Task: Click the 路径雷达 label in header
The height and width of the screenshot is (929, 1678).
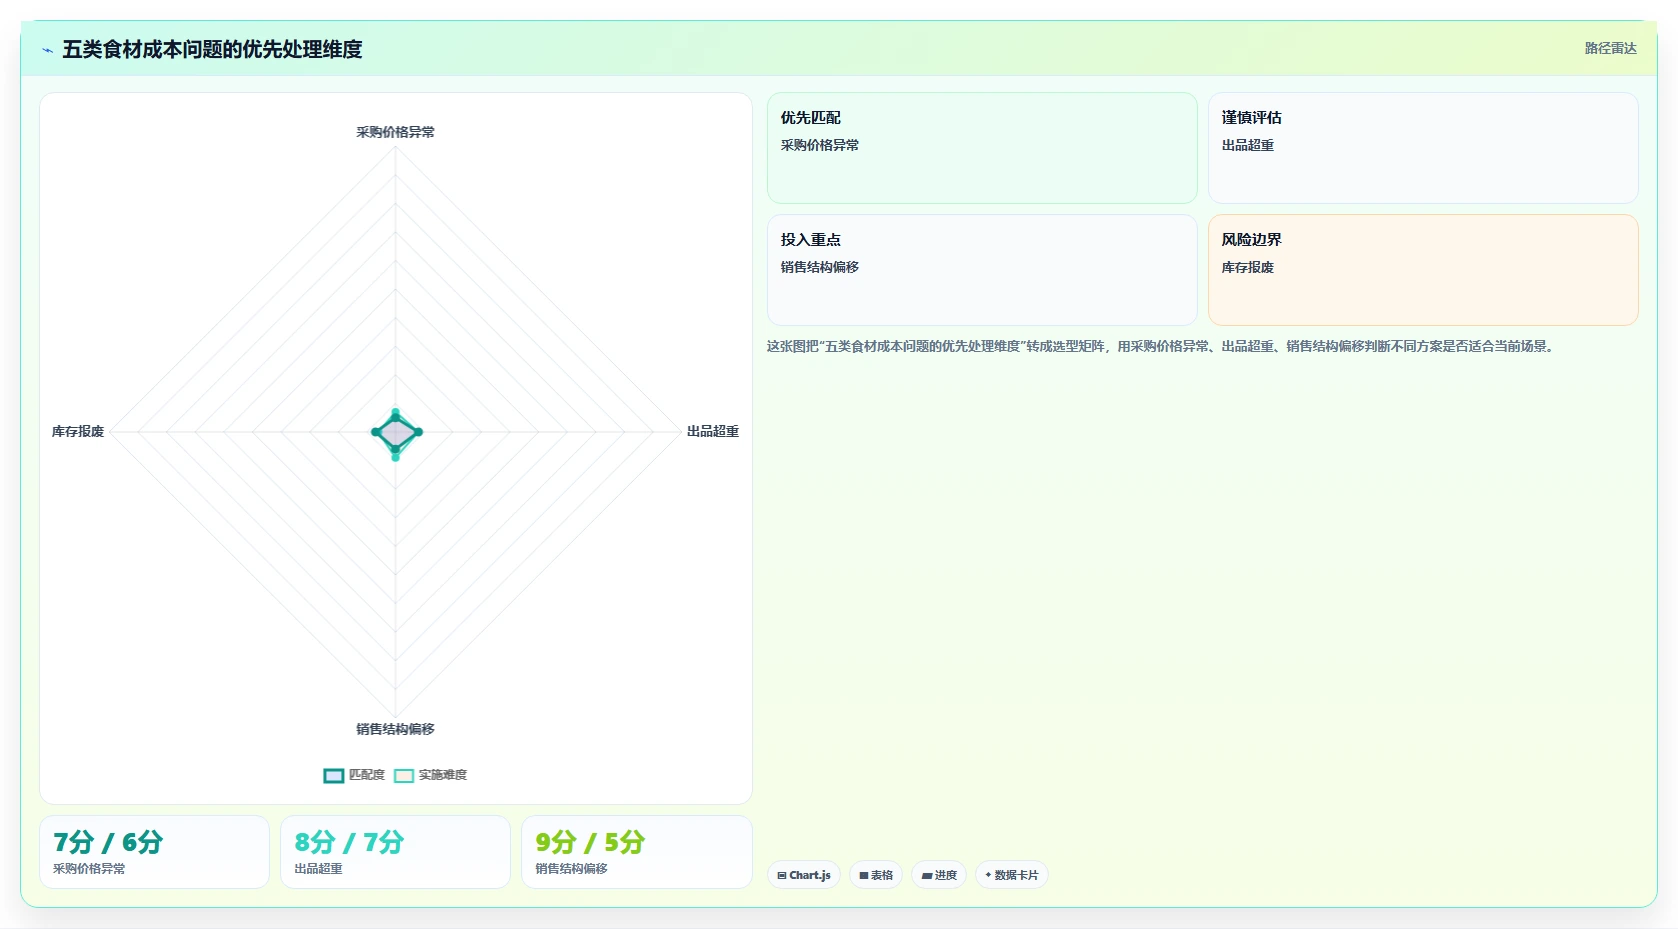Action: click(x=1610, y=48)
